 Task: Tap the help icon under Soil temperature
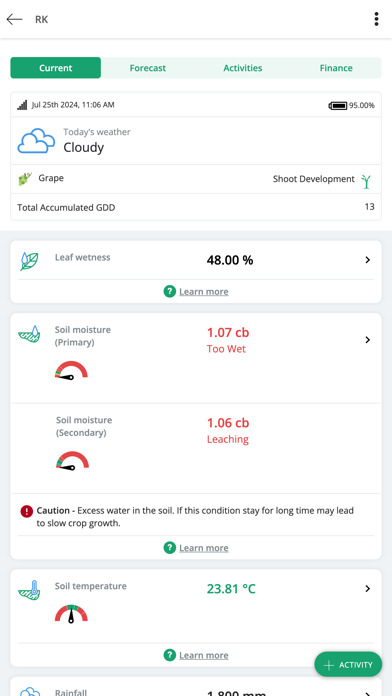pyautogui.click(x=170, y=655)
